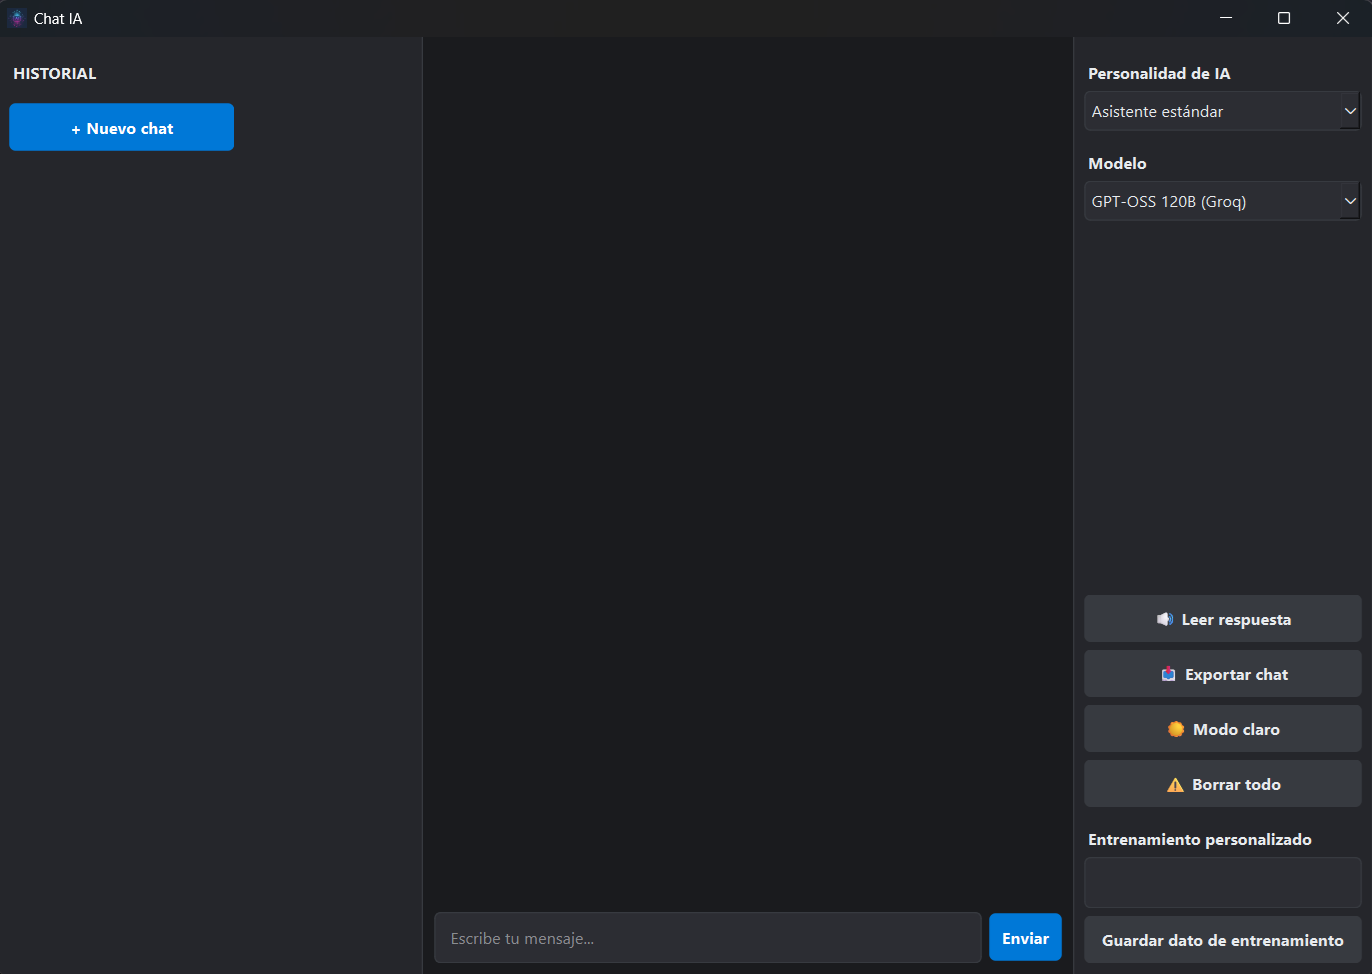Click the divider between history and chat
The height and width of the screenshot is (974, 1372).
pos(423,500)
